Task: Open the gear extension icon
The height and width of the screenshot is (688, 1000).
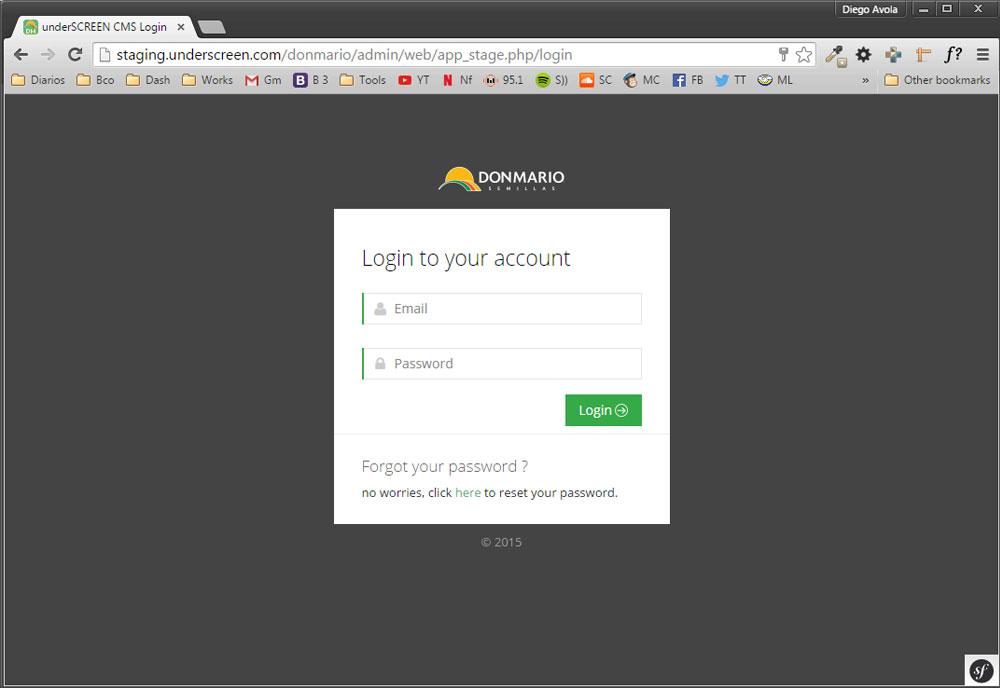Action: pyautogui.click(x=864, y=55)
